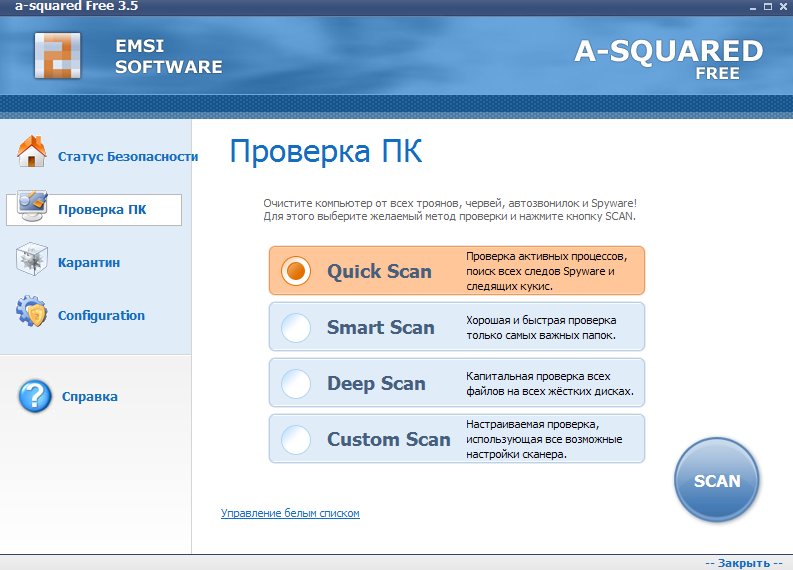Click the Custom Scan label text
The width and height of the screenshot is (793, 570).
point(389,440)
